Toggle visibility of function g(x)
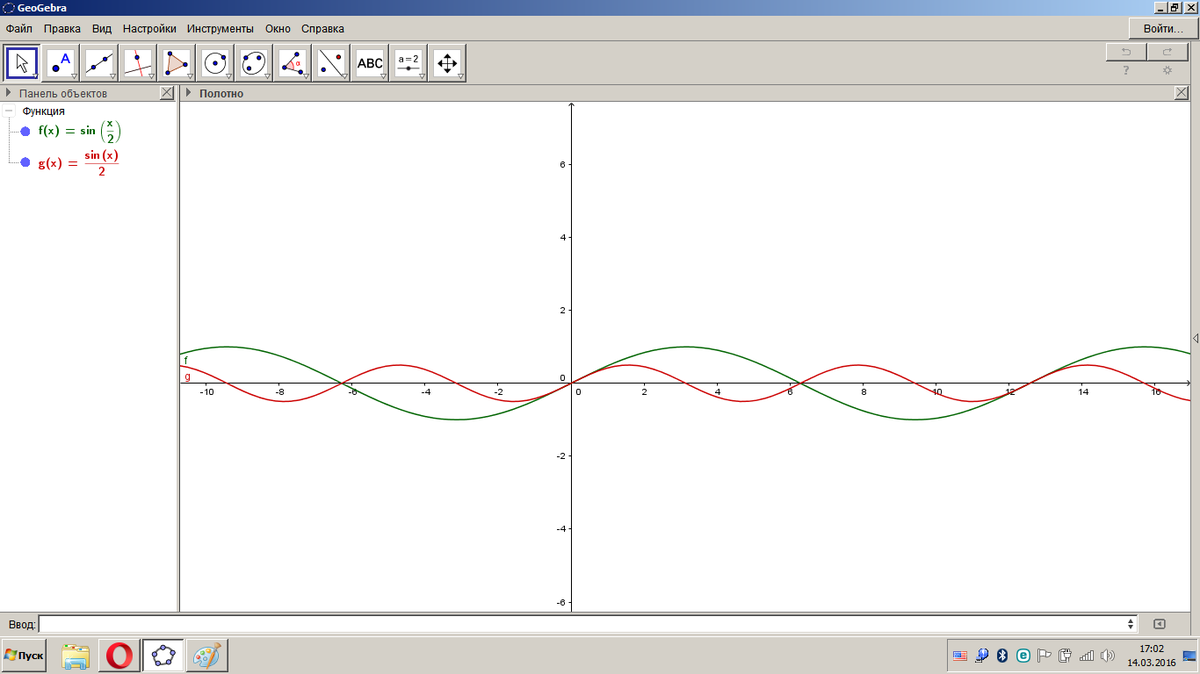Image resolution: width=1200 pixels, height=674 pixels. point(26,163)
